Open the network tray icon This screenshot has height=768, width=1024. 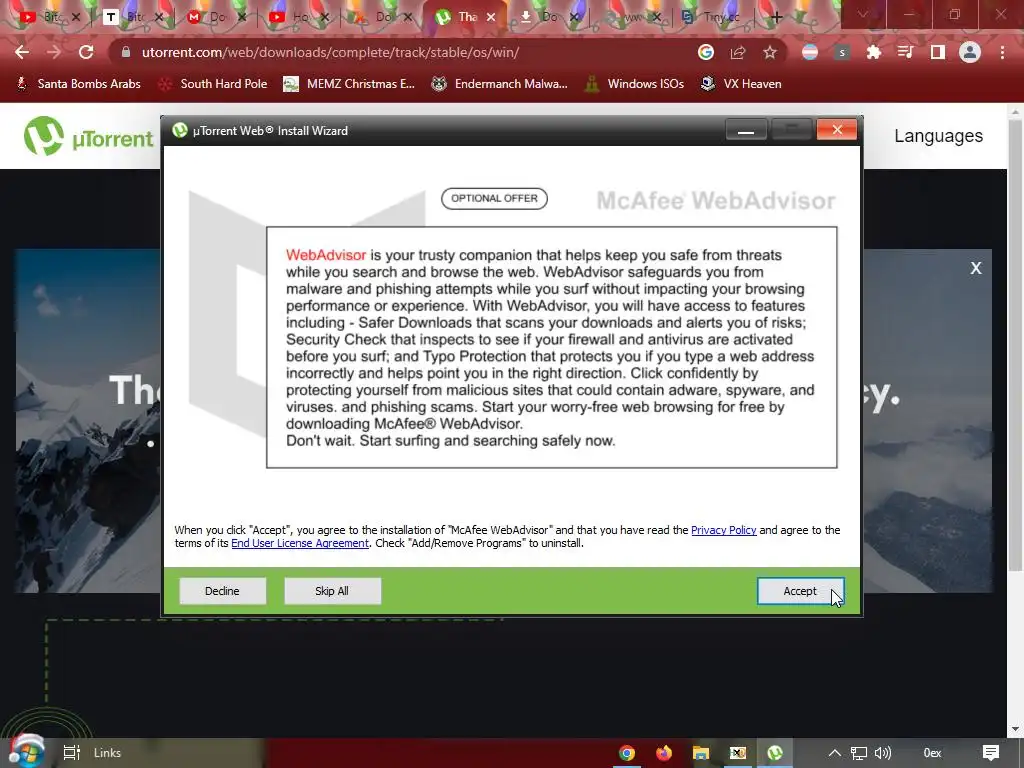[x=859, y=753]
